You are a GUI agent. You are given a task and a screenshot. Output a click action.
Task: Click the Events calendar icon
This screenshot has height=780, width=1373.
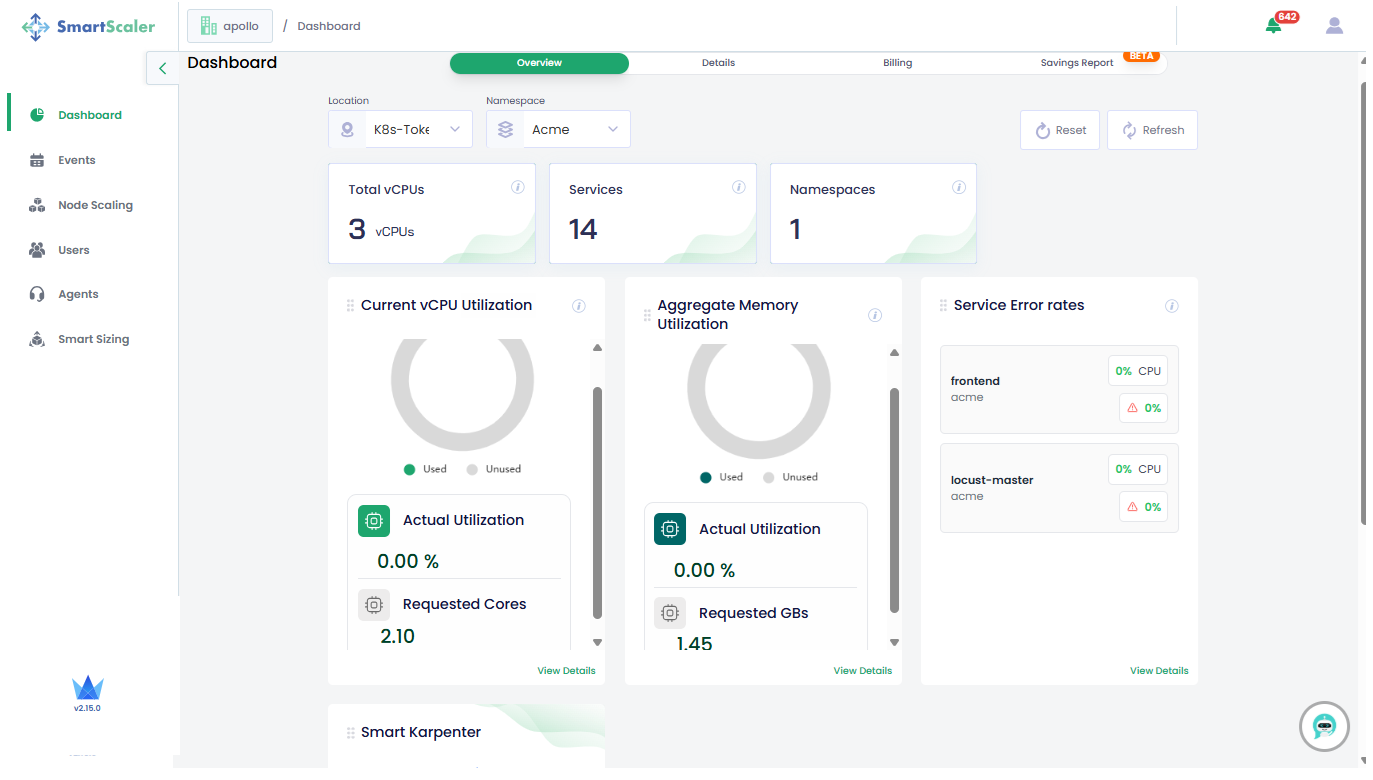(x=37, y=160)
